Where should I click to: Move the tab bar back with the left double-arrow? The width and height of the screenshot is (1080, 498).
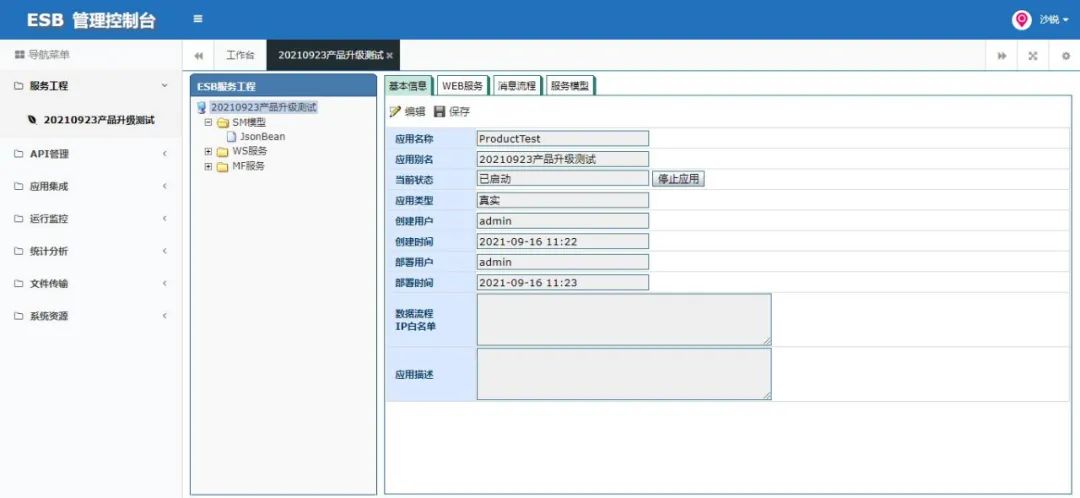(x=198, y=56)
